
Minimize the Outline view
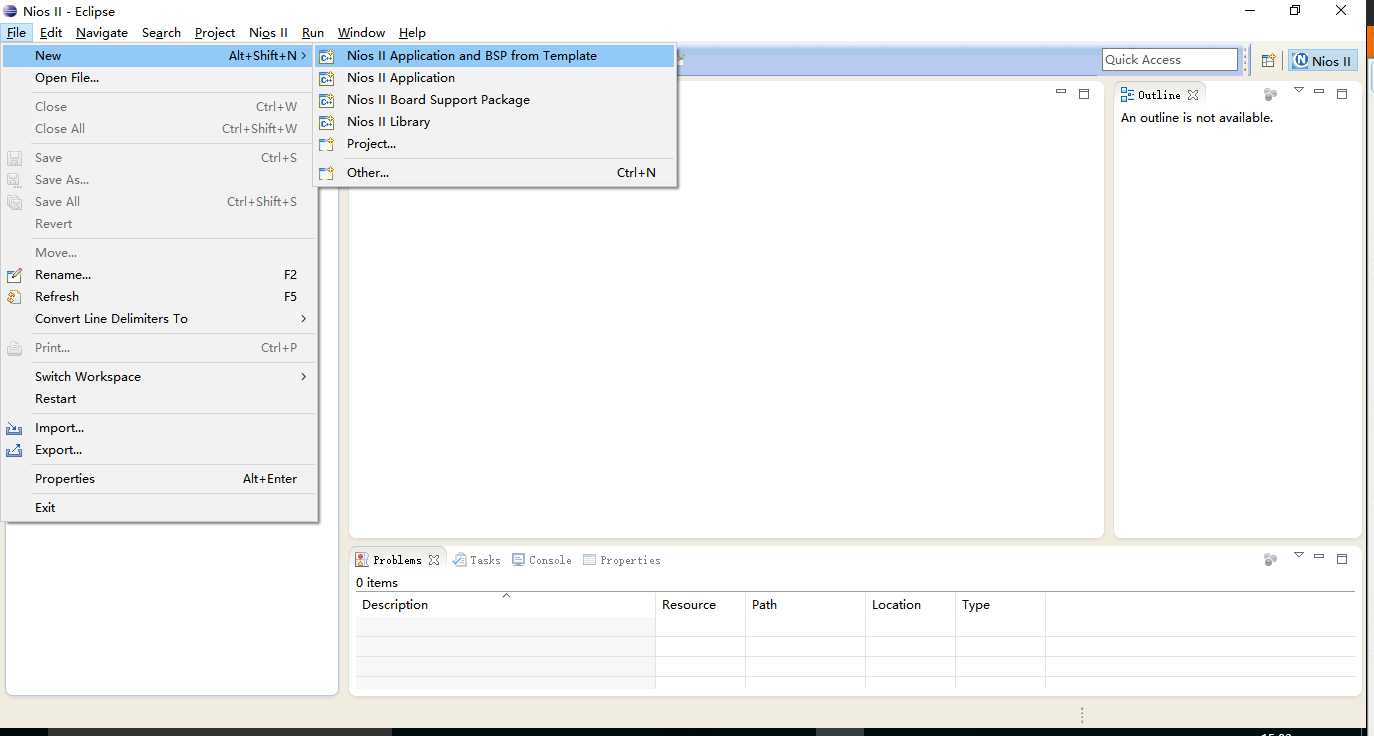tap(1319, 93)
